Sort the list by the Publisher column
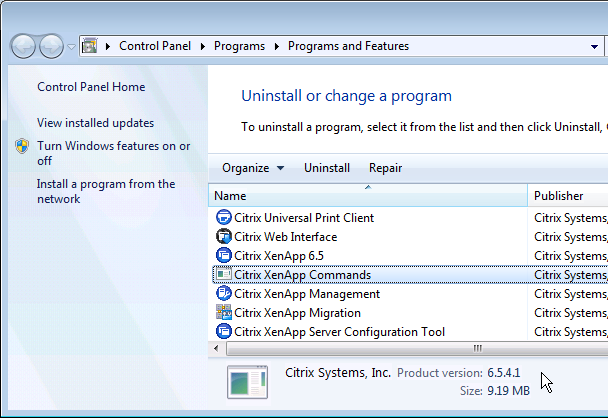The width and height of the screenshot is (608, 418). pyautogui.click(x=568, y=195)
